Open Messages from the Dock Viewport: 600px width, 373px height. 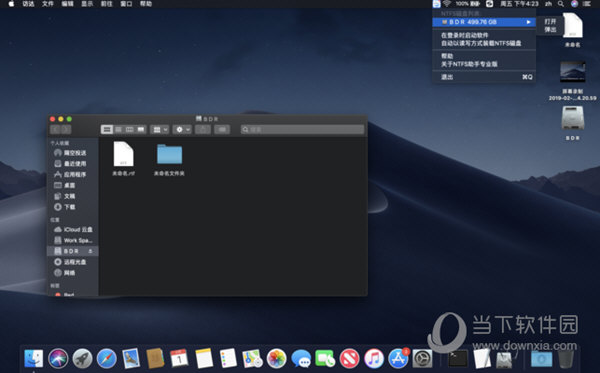coord(301,359)
